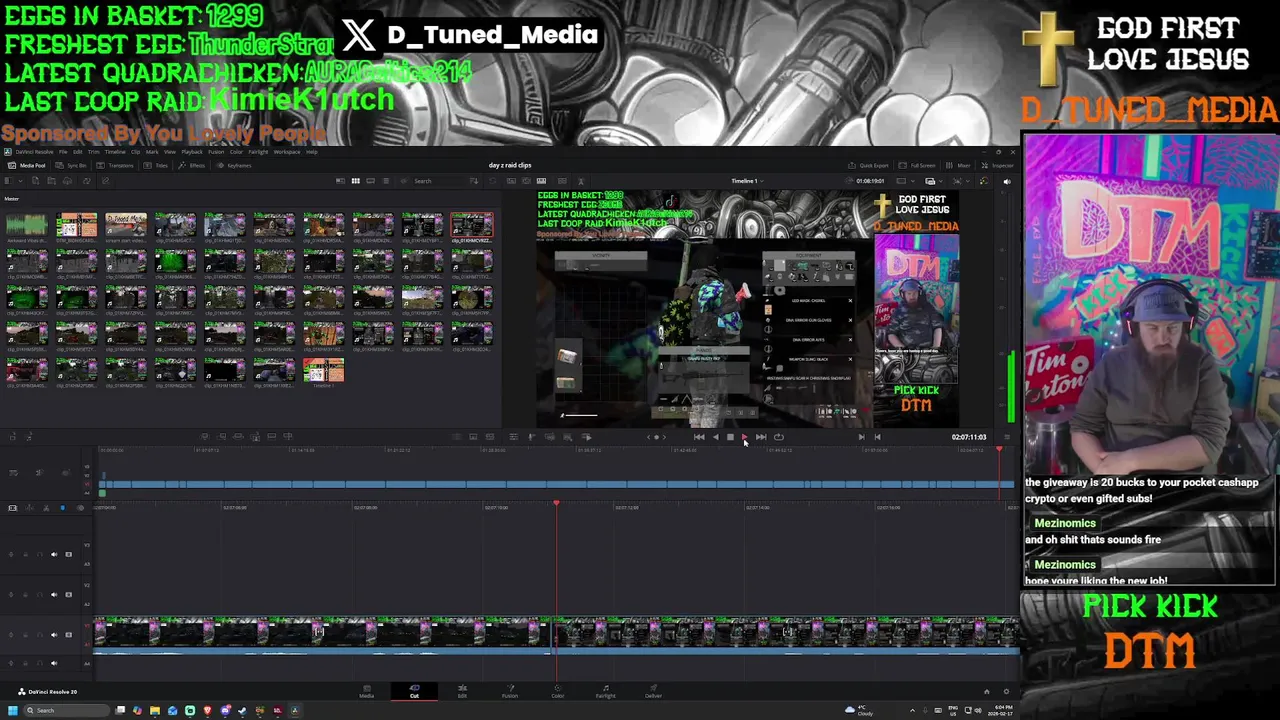This screenshot has height=720, width=1280.
Task: Click the 02:07:11:03 timecode display
Action: click(x=969, y=437)
